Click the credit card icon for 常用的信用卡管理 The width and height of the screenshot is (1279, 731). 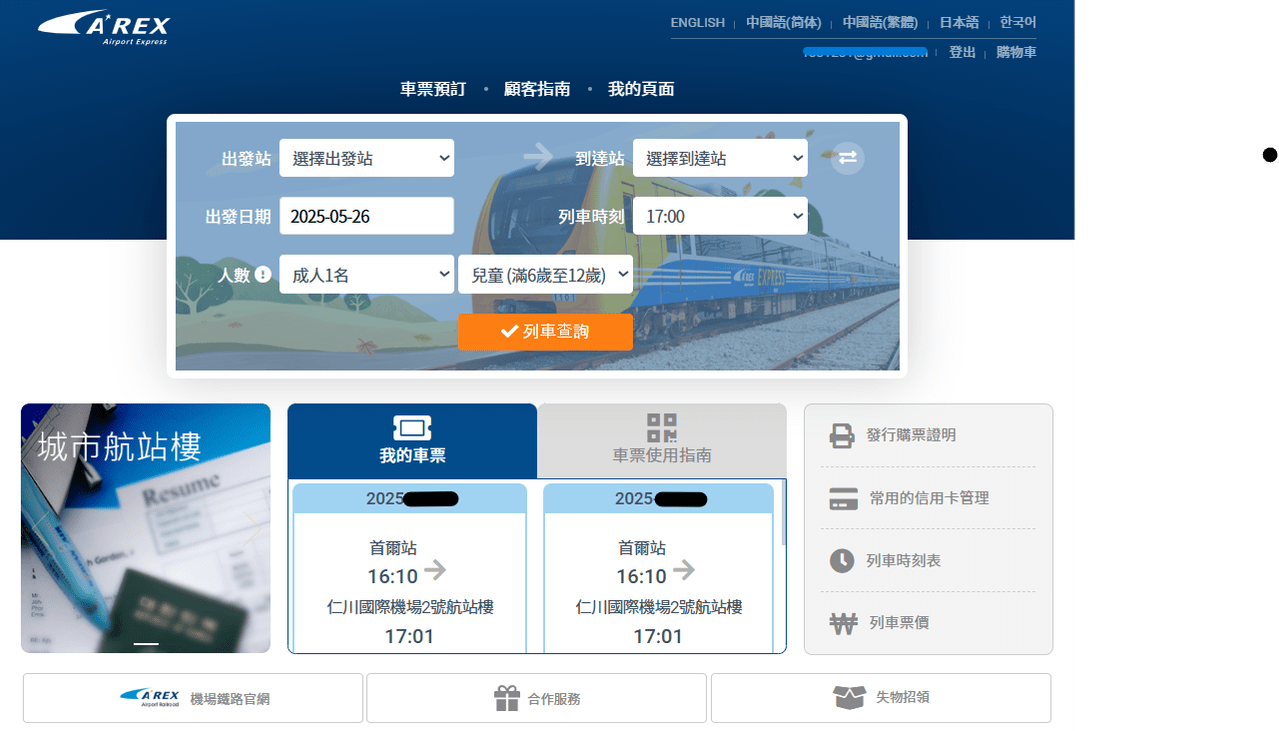click(844, 498)
